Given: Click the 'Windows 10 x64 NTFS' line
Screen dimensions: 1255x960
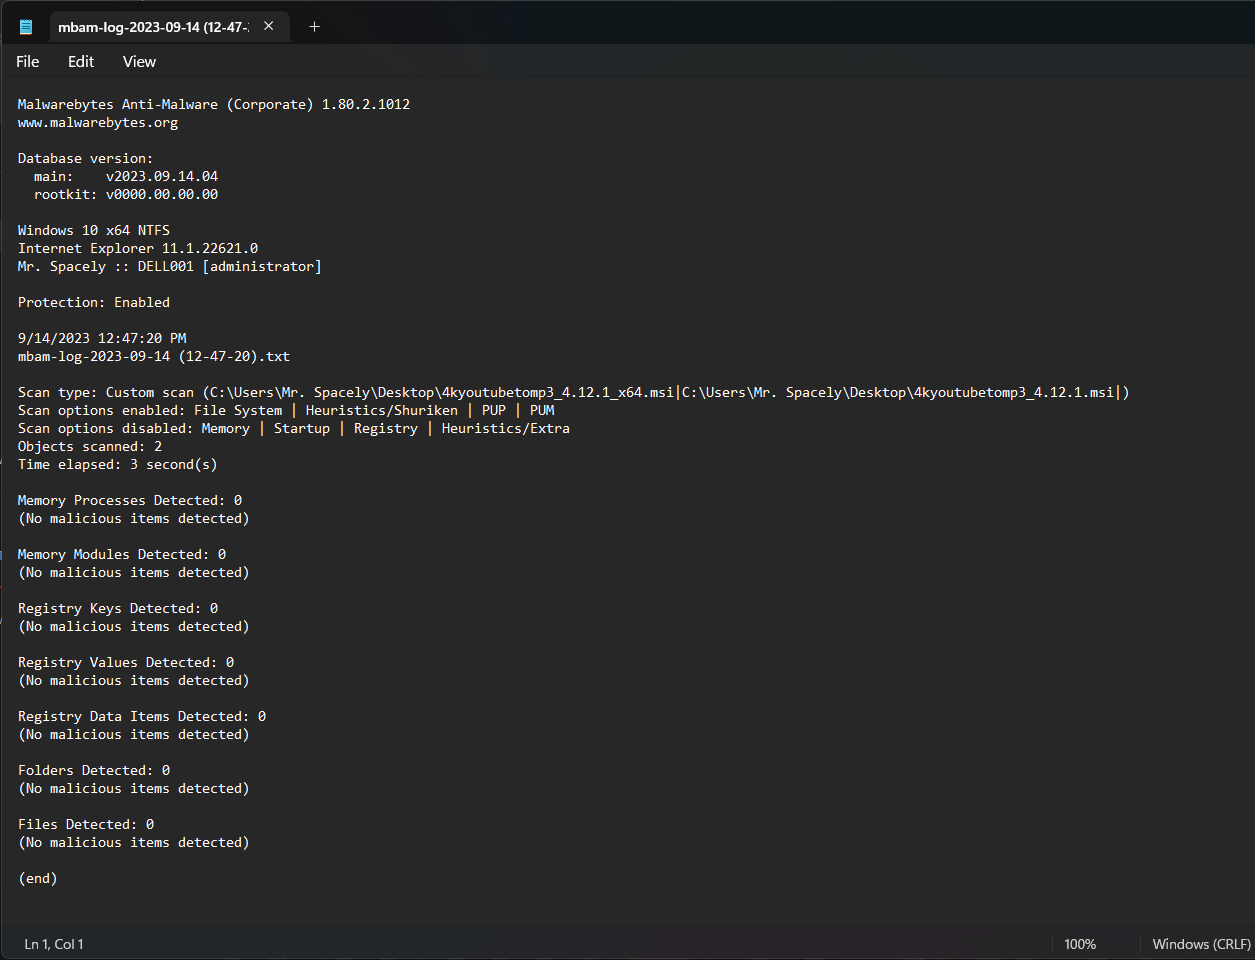Looking at the screenshot, I should pos(94,230).
